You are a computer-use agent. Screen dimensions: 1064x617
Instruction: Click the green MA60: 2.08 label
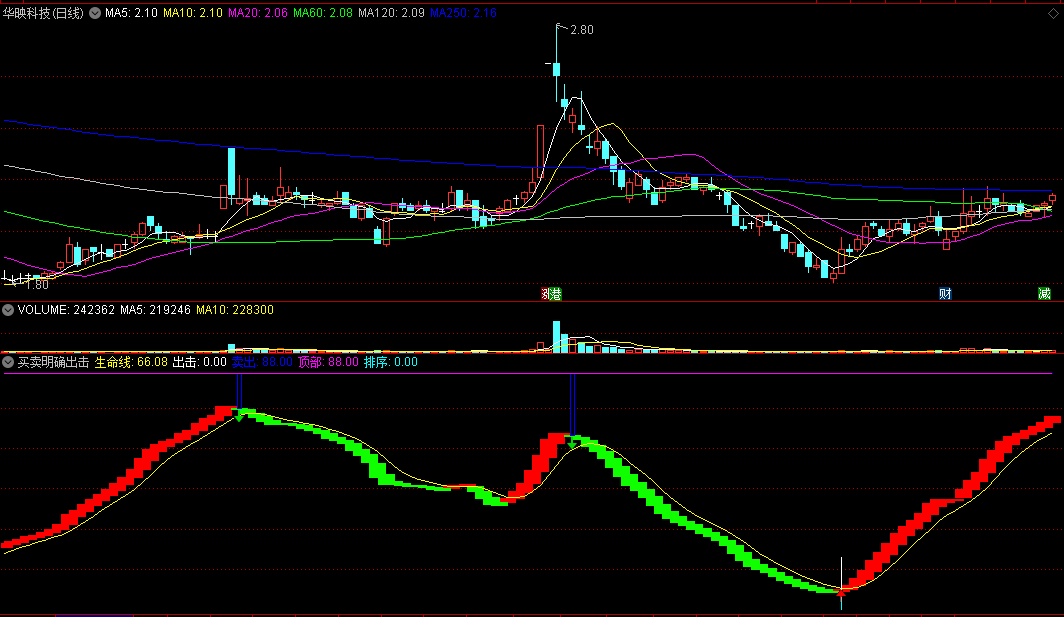[x=323, y=13]
